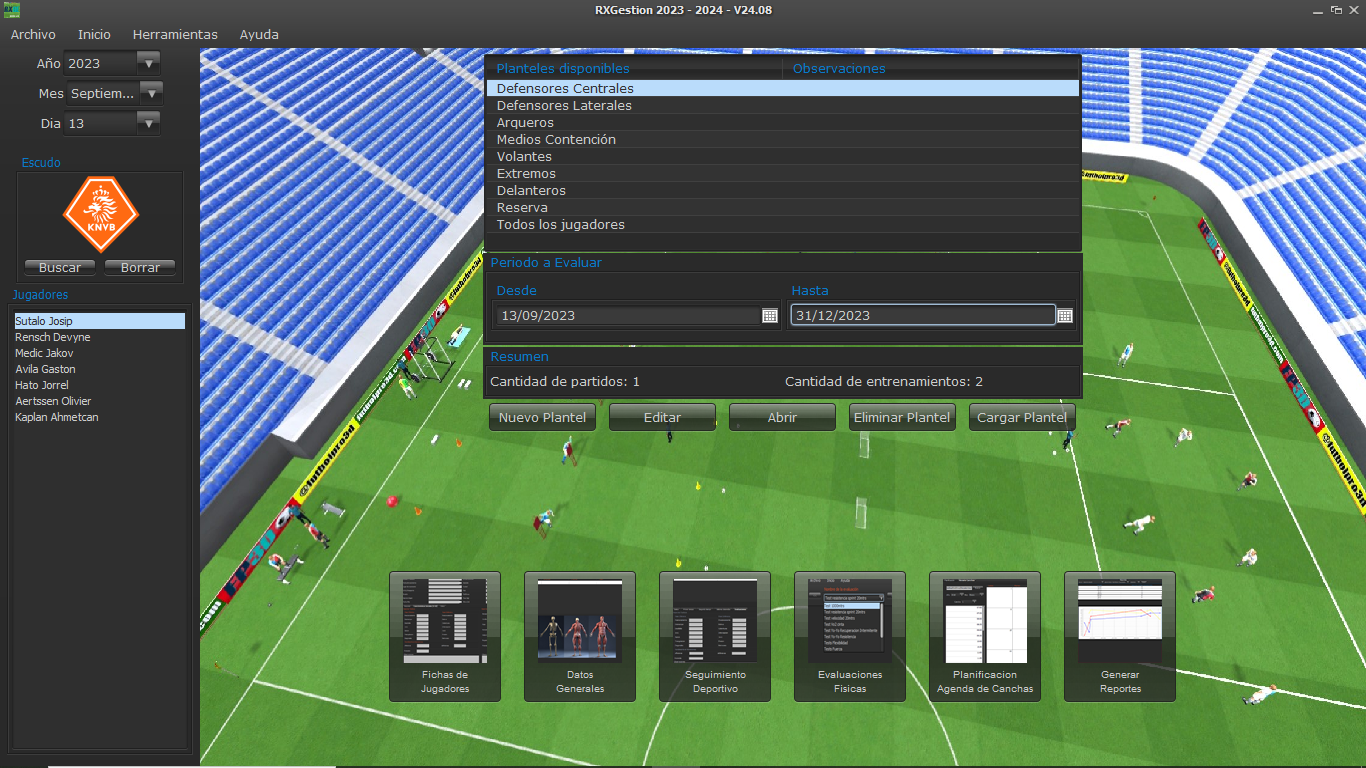Select Todos los jugadores squad
The height and width of the screenshot is (768, 1366).
click(x=783, y=225)
